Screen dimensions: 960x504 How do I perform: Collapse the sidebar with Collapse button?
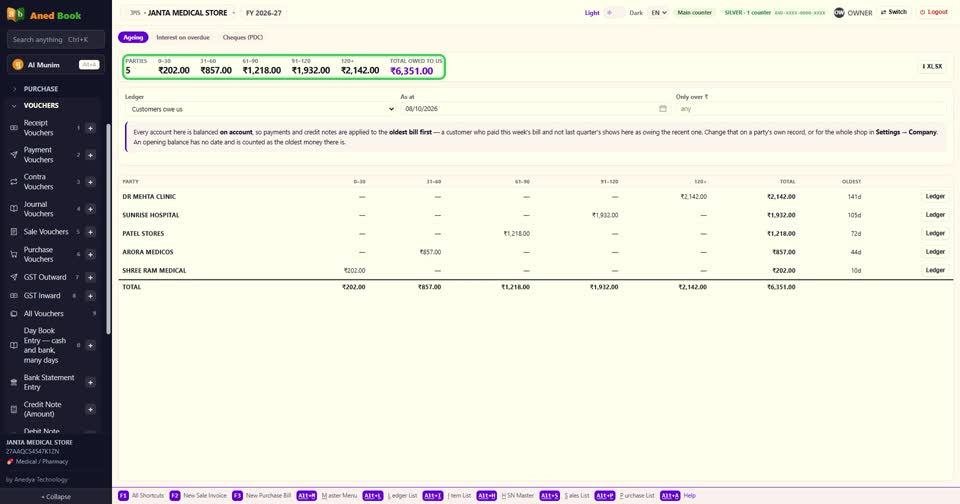click(x=56, y=497)
